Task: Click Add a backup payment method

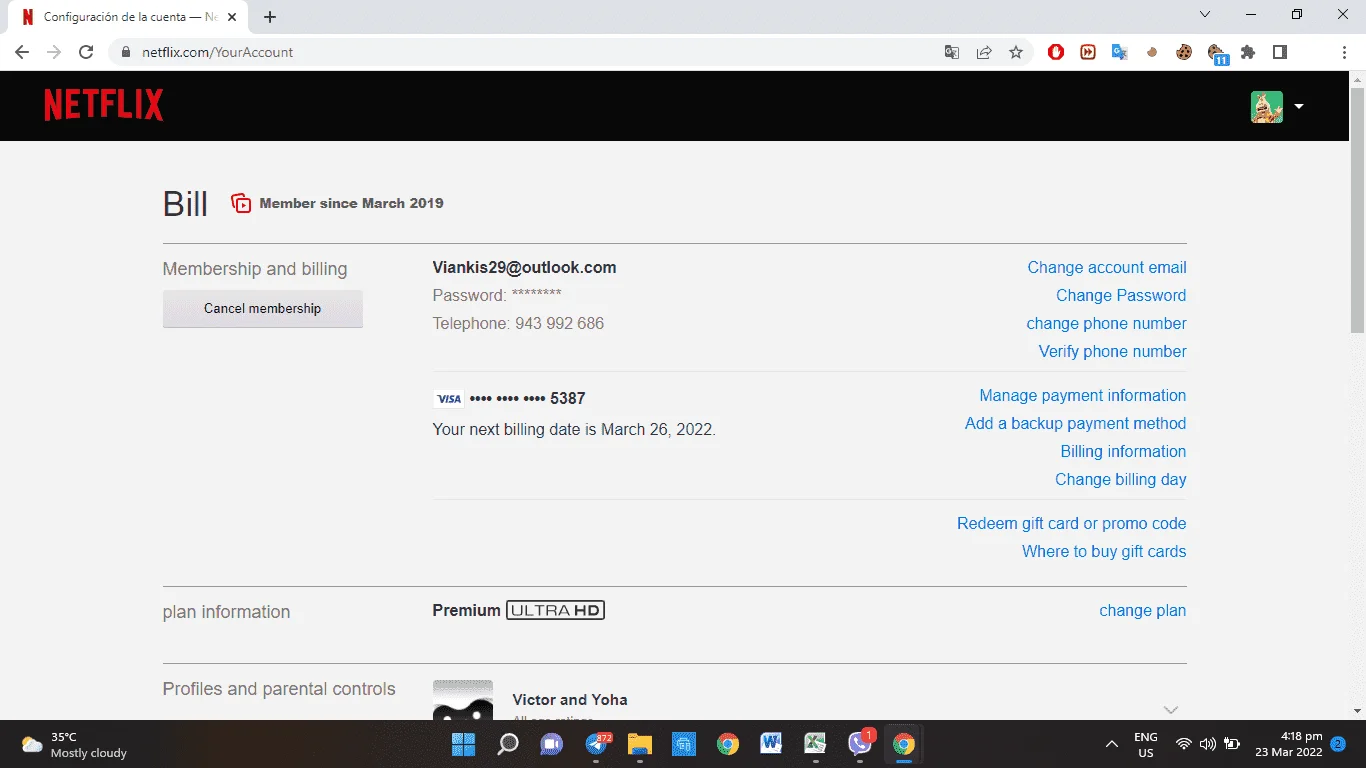Action: [1076, 424]
